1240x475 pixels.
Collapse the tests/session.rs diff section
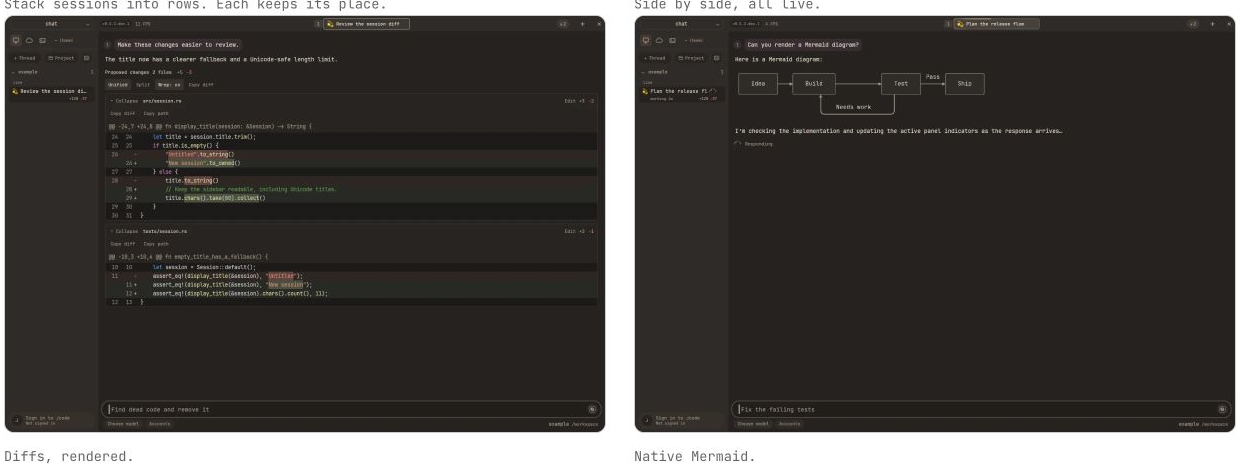(124, 231)
